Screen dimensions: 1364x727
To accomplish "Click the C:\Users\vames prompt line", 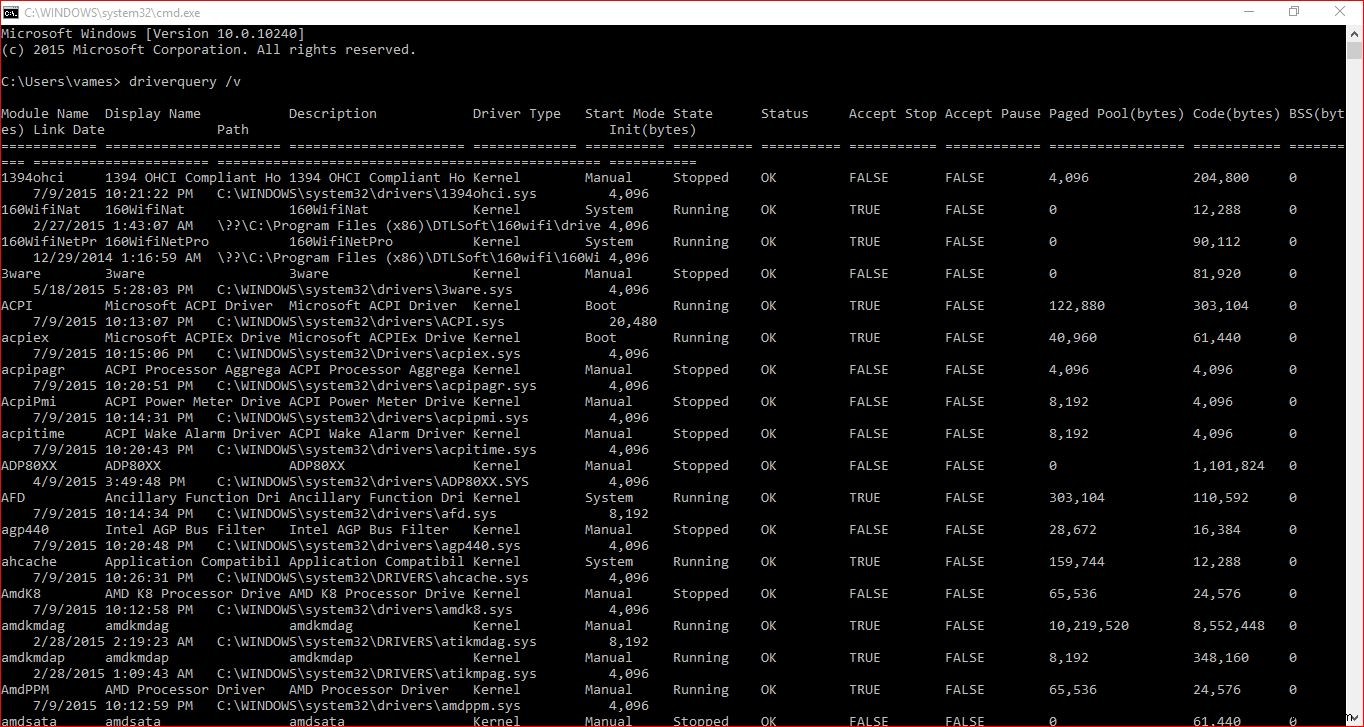I will pyautogui.click(x=60, y=81).
